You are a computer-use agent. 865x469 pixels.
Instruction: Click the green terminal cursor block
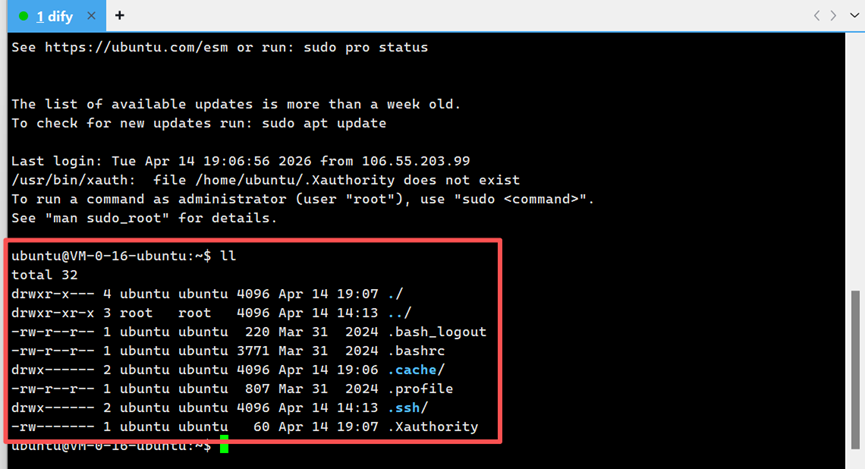tap(224, 445)
